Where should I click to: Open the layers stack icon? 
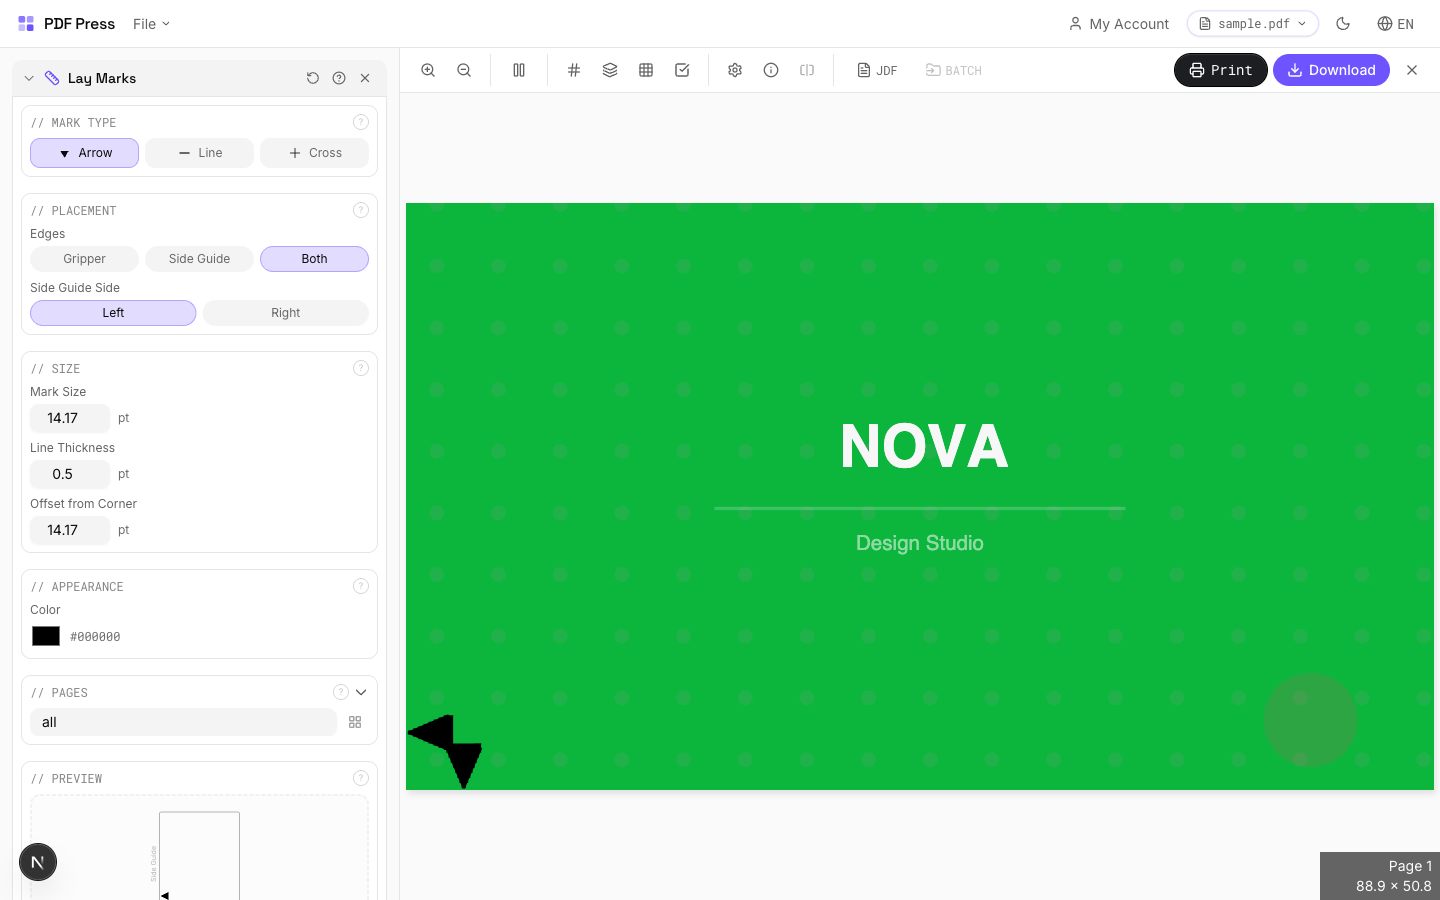[x=610, y=70]
